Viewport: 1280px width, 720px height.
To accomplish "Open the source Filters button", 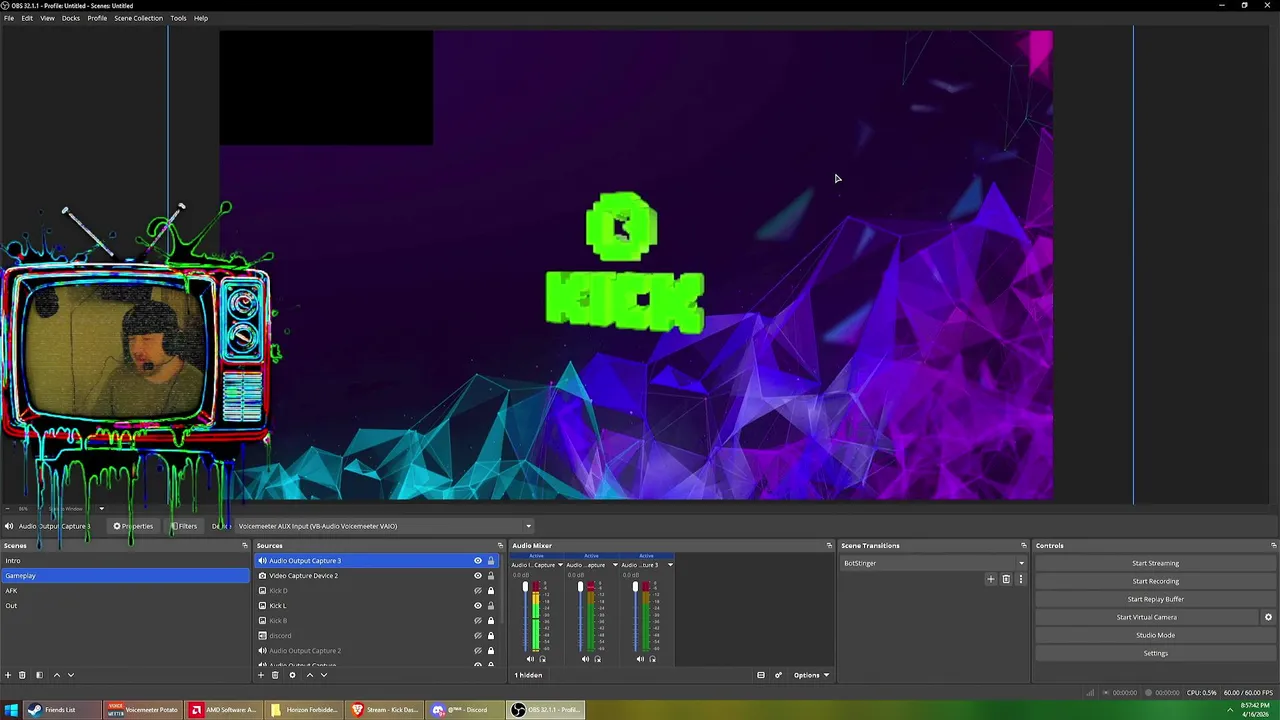I will (x=183, y=526).
